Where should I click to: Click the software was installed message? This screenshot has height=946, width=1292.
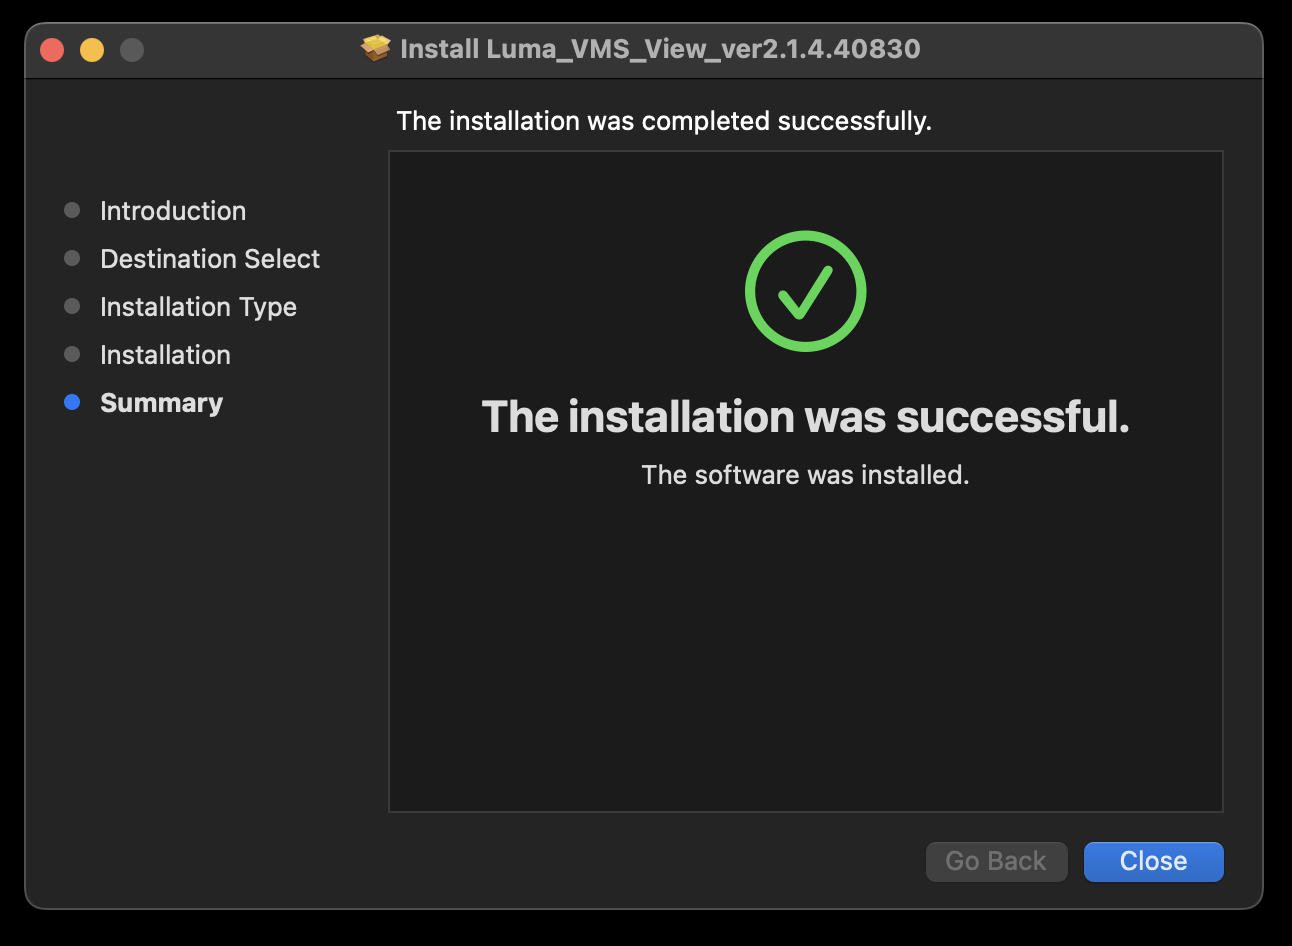tap(805, 474)
